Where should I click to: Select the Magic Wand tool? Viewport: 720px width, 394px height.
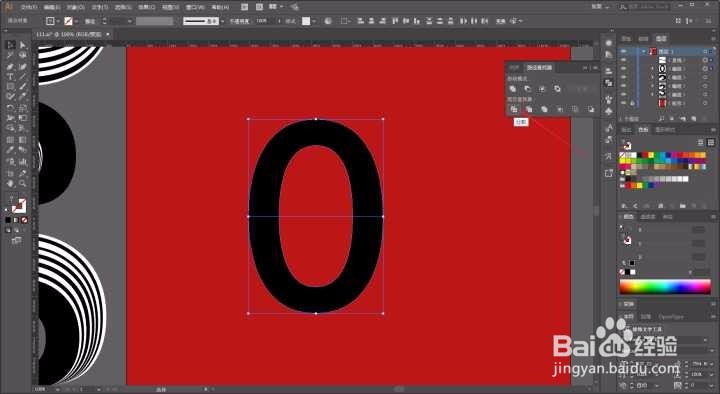[x=10, y=55]
